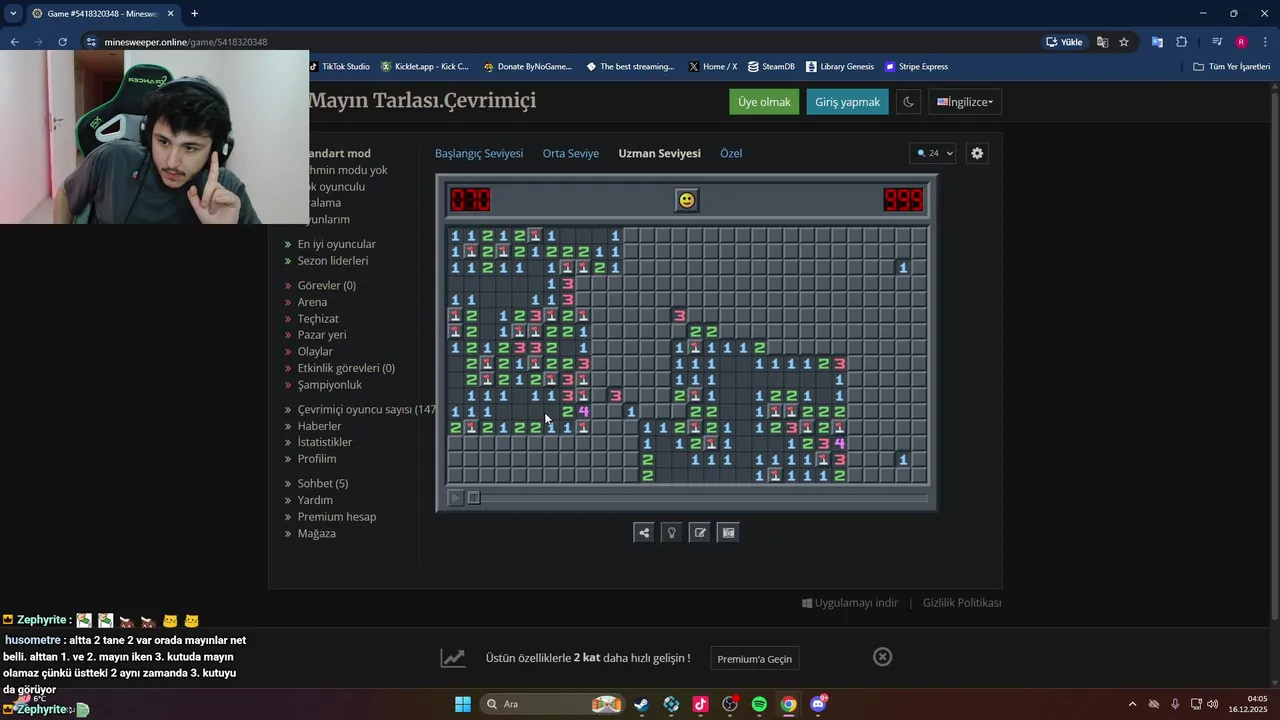Select the Uzman Seviyesi tab
Screen dimensions: 1280x720
pyautogui.click(x=659, y=153)
